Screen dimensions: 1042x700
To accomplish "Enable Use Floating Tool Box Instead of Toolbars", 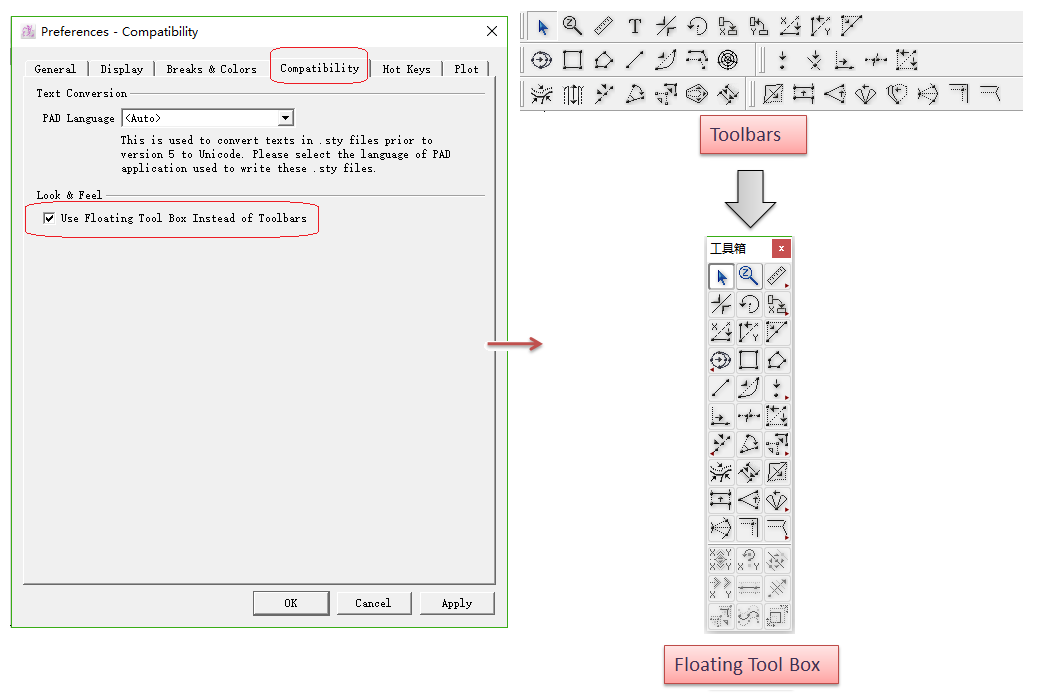I will pyautogui.click(x=48, y=218).
